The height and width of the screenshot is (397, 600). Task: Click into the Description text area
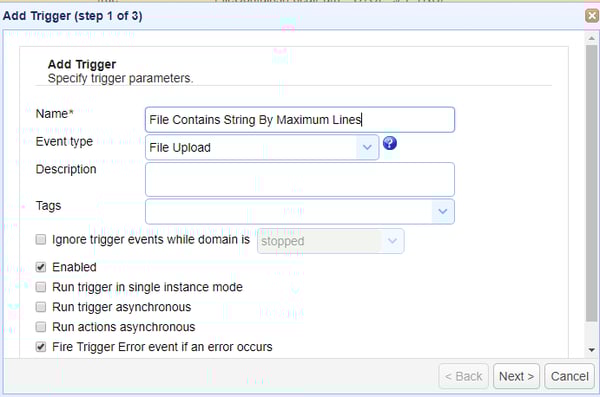(300, 179)
